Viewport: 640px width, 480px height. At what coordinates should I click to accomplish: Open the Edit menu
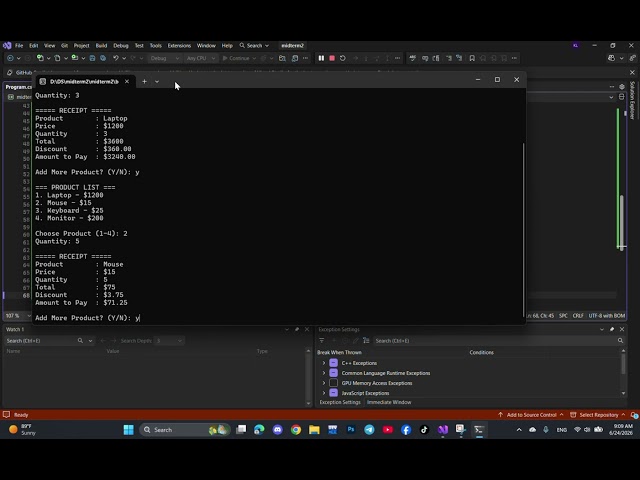(x=33, y=46)
